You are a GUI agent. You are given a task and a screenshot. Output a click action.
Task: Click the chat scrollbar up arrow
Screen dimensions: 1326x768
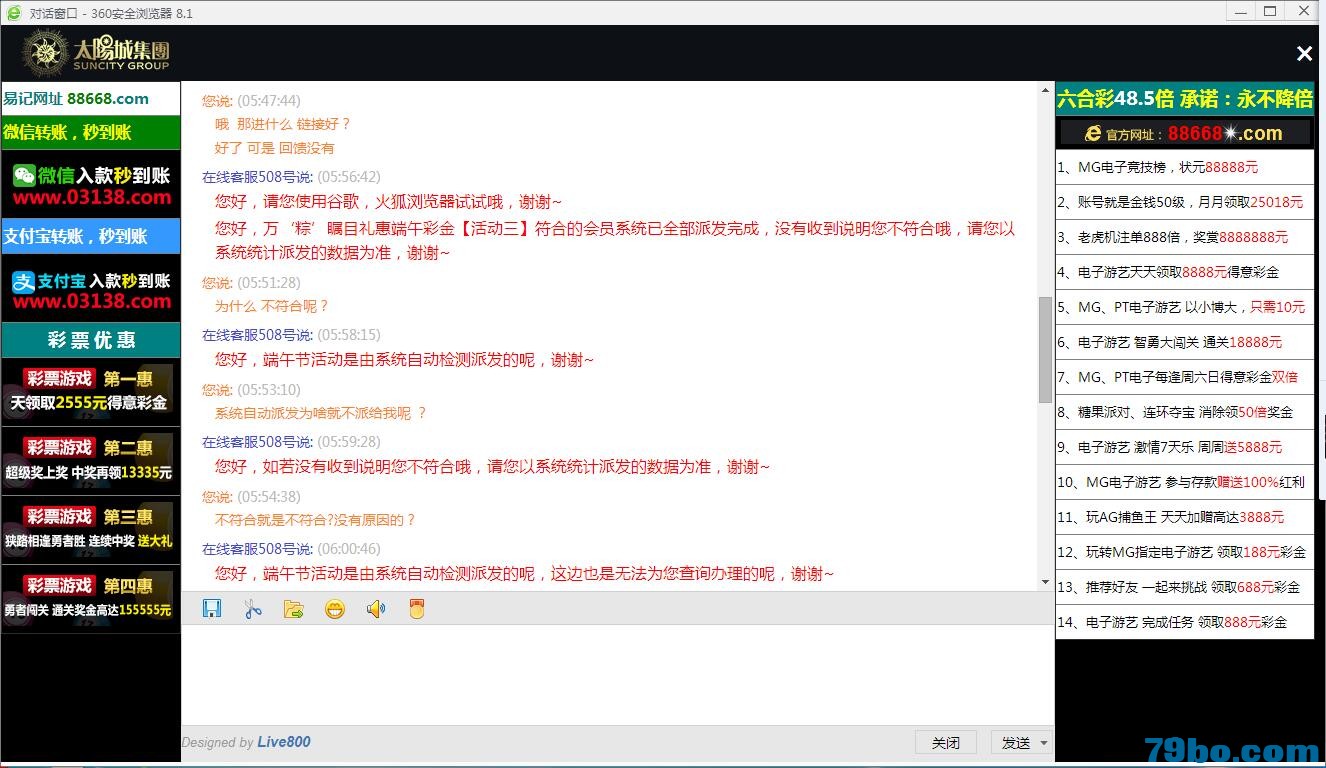(x=1046, y=90)
